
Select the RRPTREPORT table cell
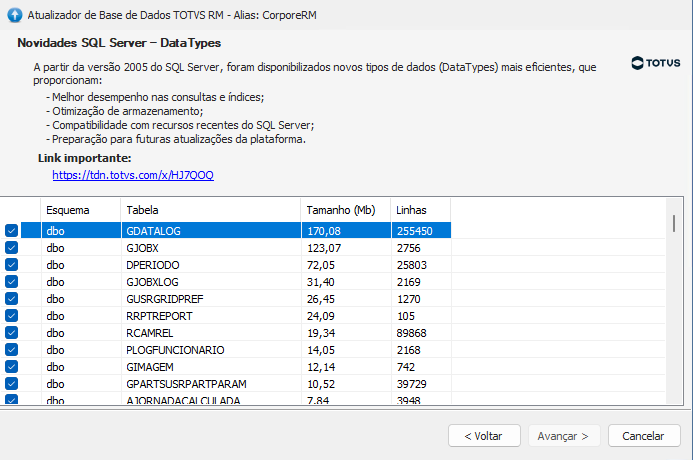coord(211,316)
